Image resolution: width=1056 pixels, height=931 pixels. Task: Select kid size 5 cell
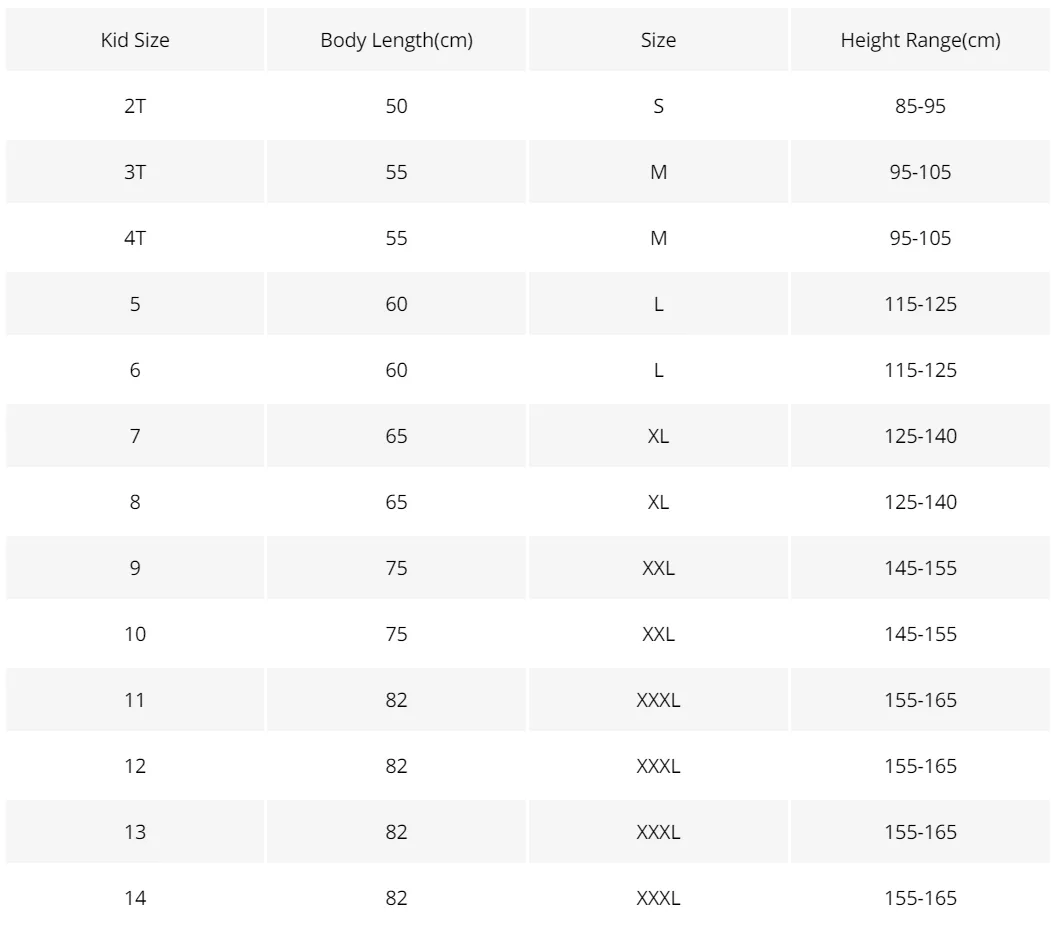(135, 304)
